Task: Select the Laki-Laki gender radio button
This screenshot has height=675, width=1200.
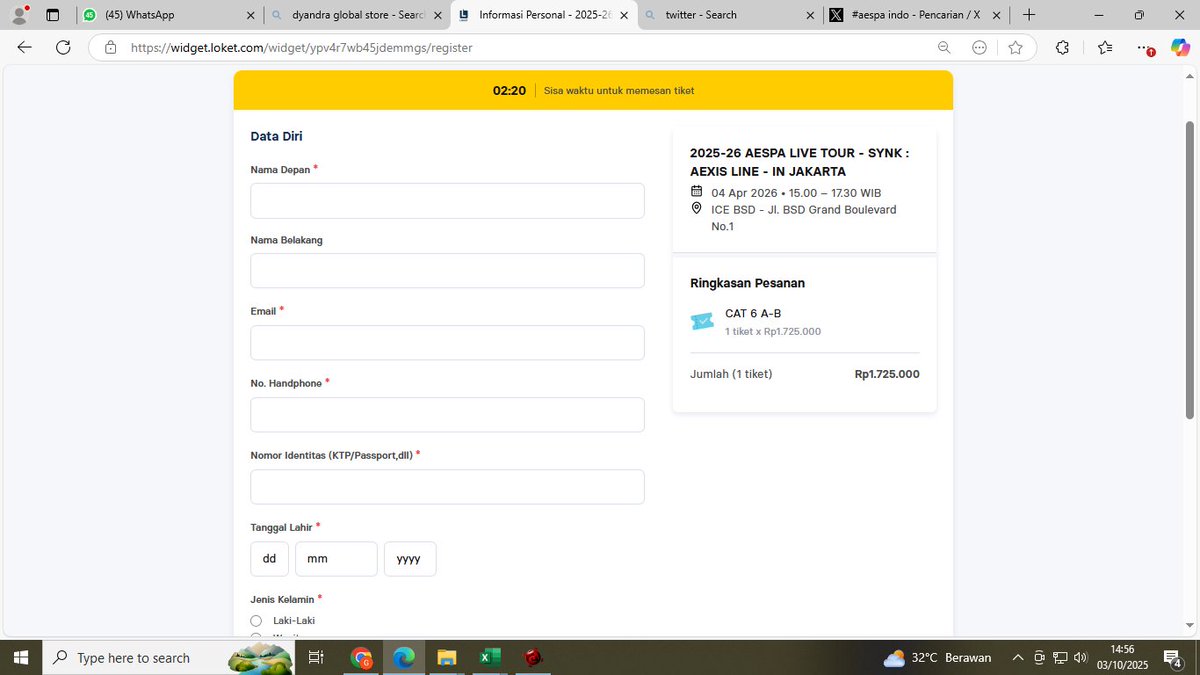Action: 256,620
